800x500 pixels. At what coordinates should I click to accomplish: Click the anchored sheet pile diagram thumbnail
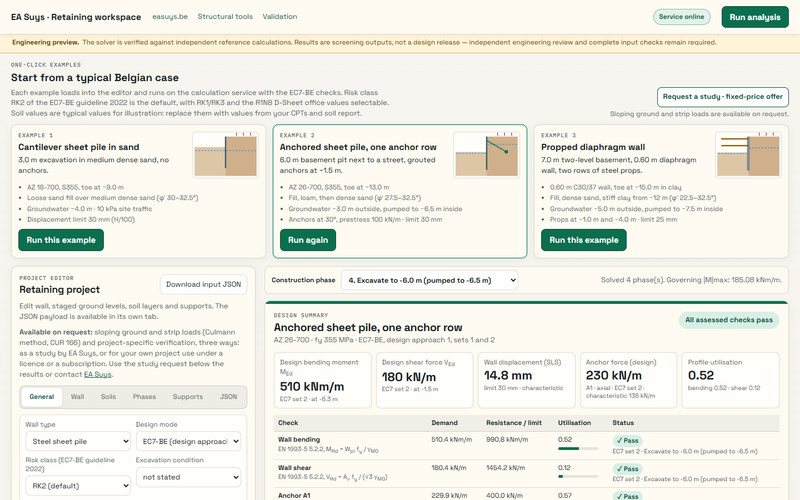point(486,155)
